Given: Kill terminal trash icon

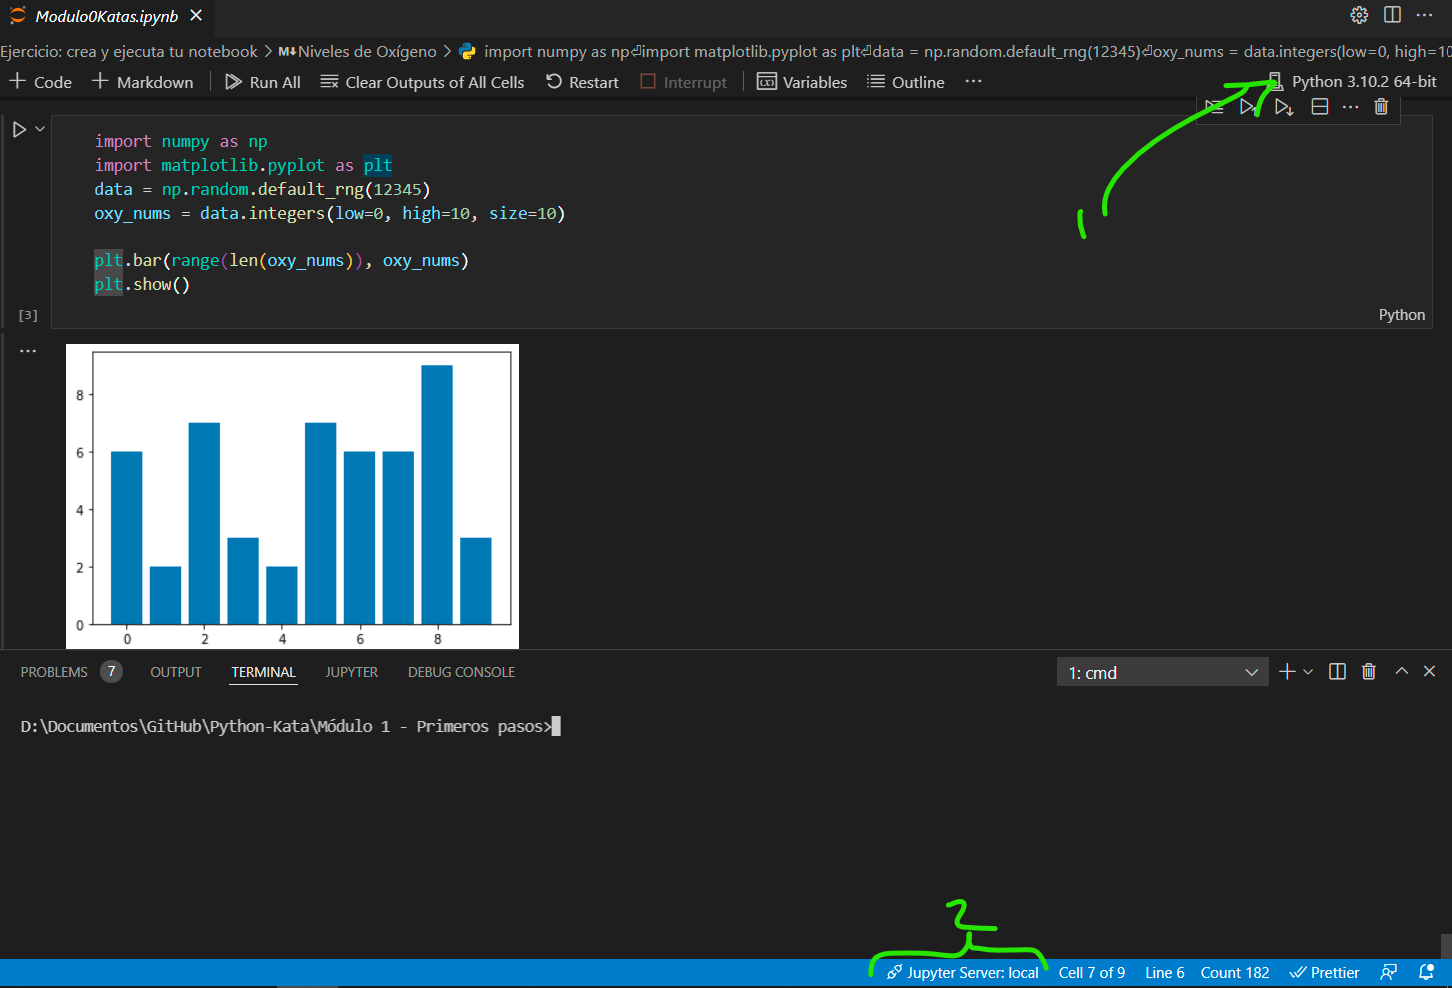Looking at the screenshot, I should click(1369, 672).
